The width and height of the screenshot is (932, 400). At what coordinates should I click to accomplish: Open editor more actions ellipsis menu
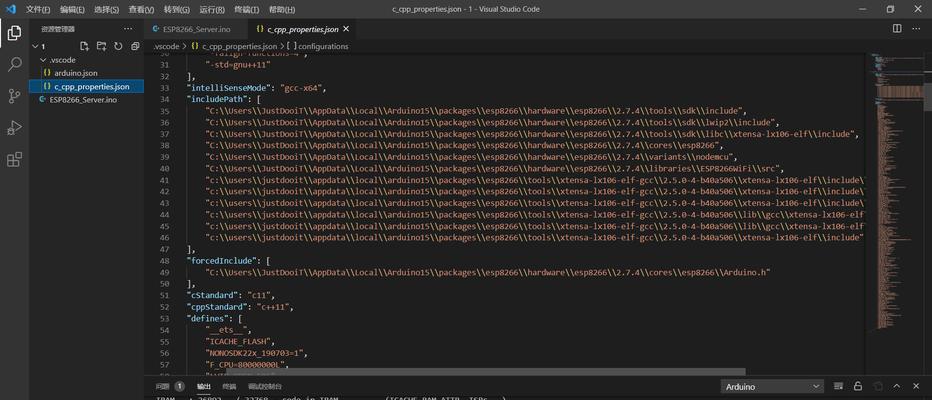click(x=917, y=29)
